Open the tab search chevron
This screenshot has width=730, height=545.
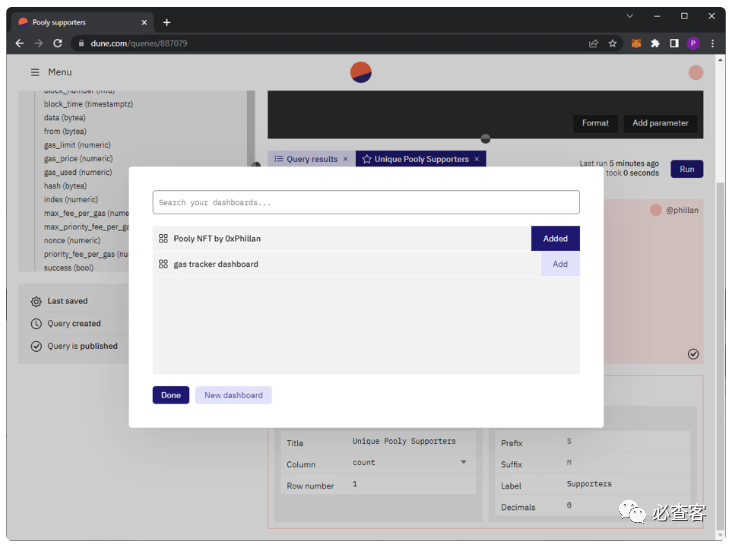[629, 16]
